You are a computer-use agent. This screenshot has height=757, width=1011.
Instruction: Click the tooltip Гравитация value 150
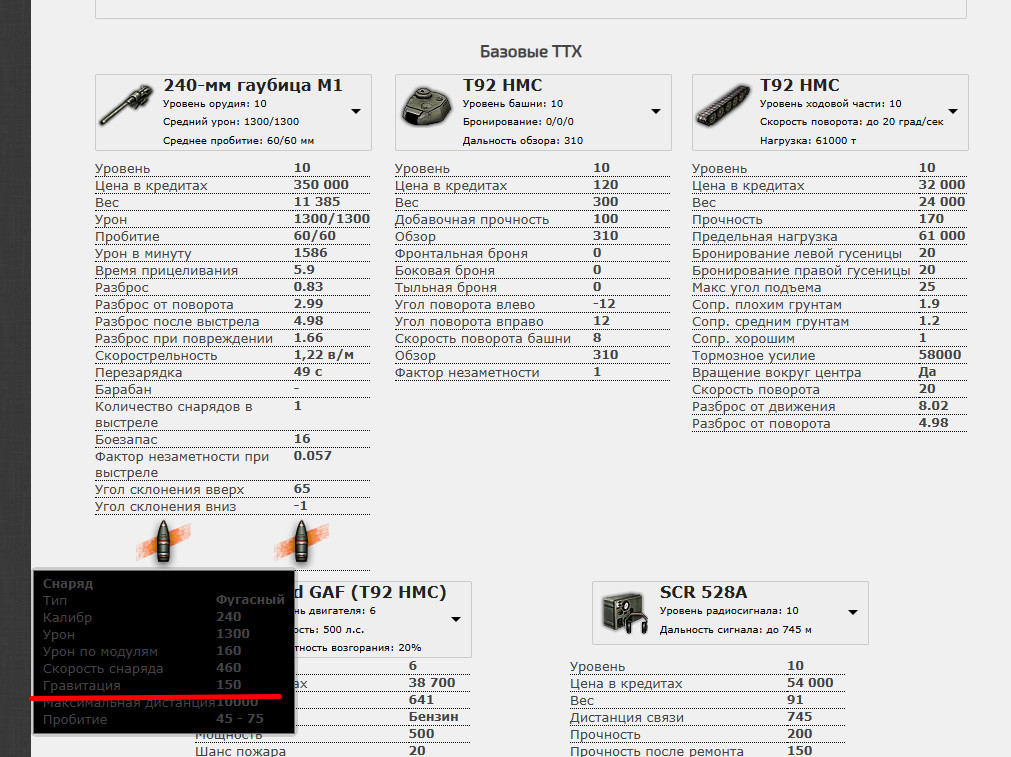pos(229,684)
